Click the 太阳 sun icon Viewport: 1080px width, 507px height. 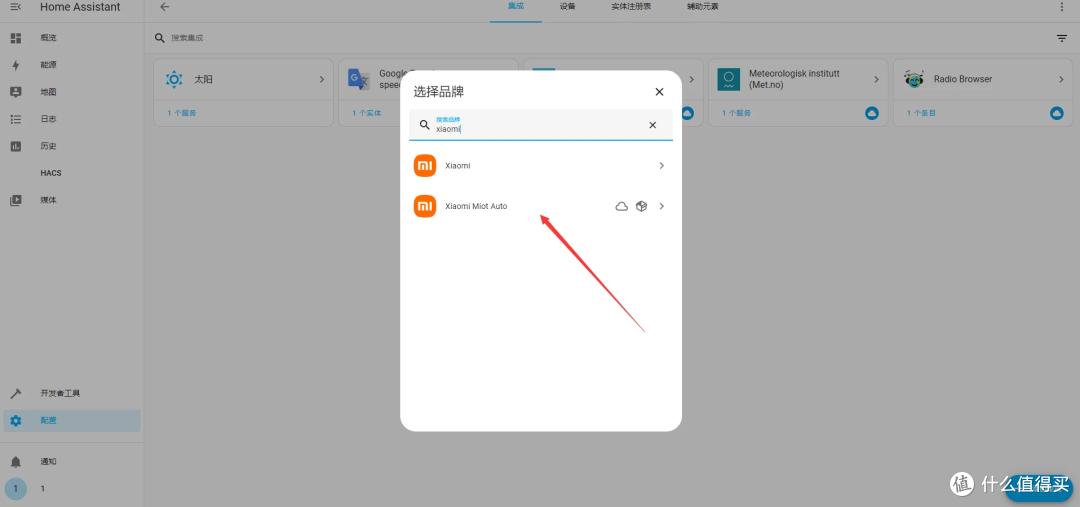tap(174, 79)
